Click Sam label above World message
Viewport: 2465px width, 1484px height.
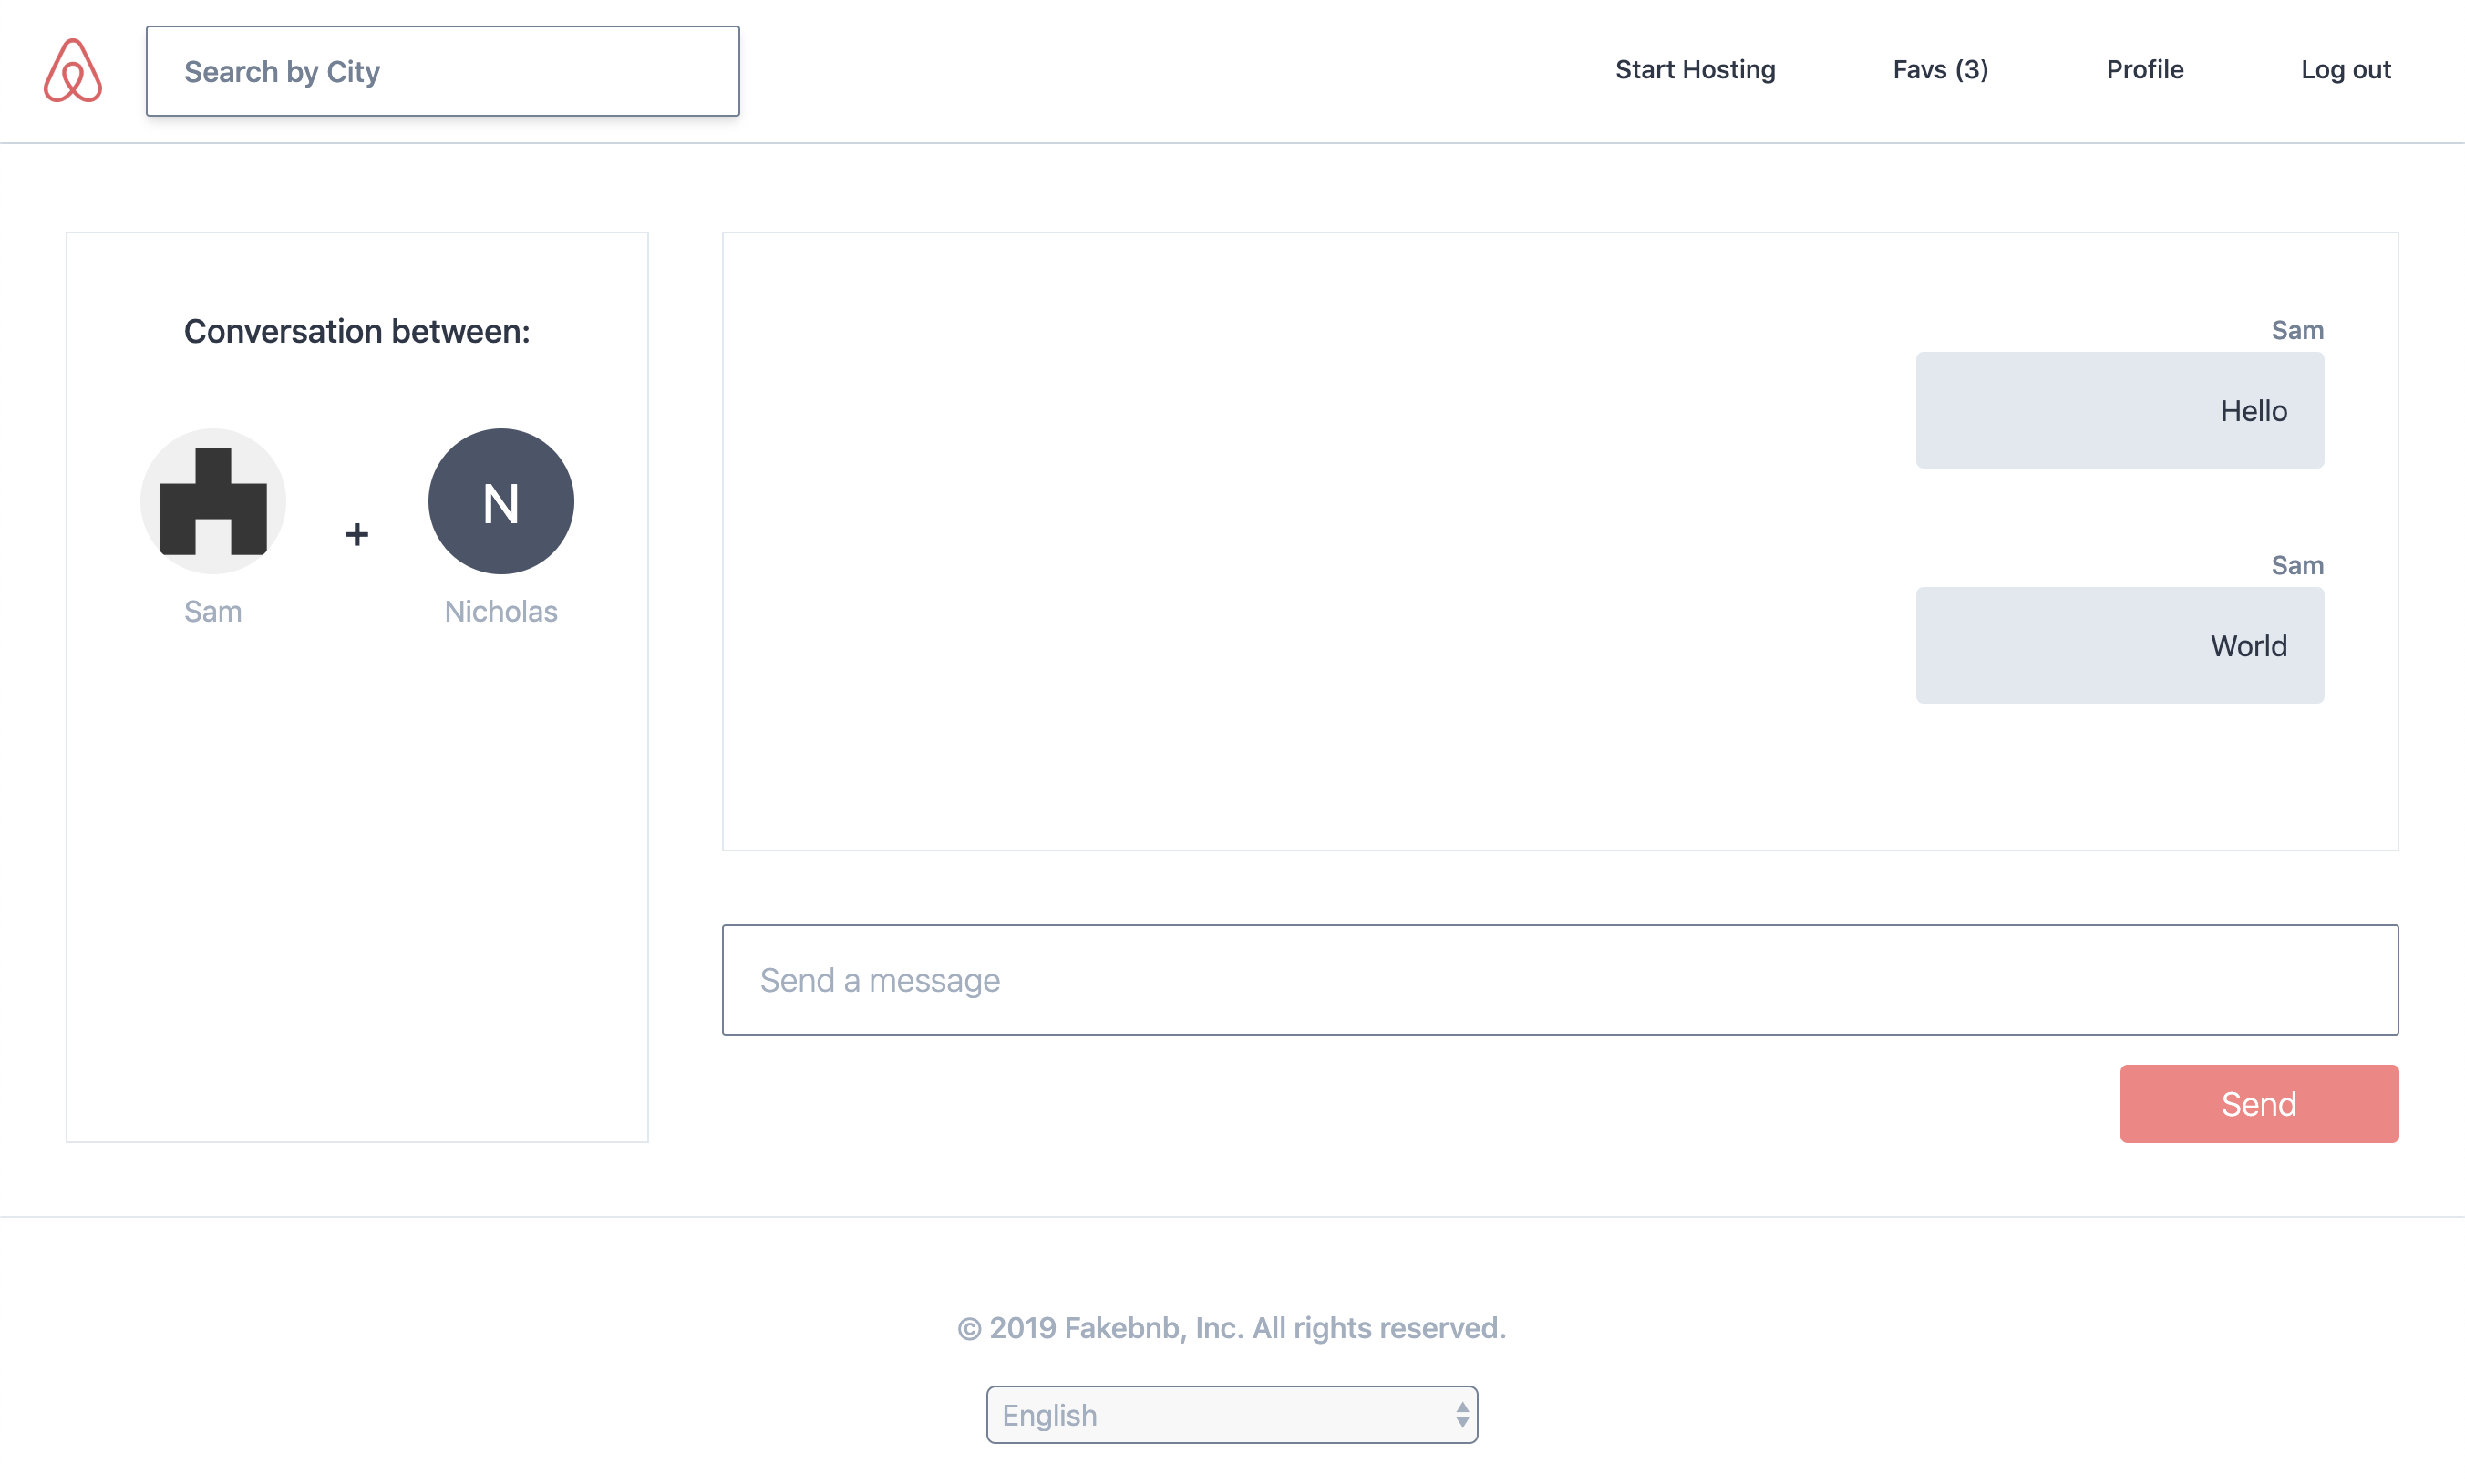(x=2296, y=565)
